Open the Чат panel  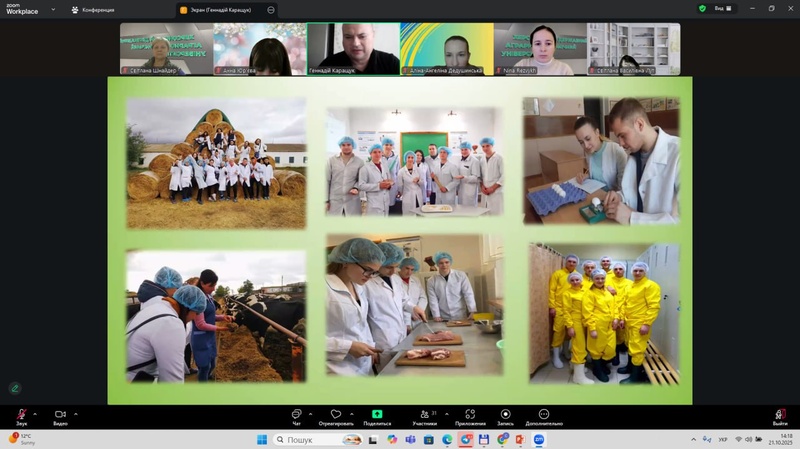tap(296, 414)
